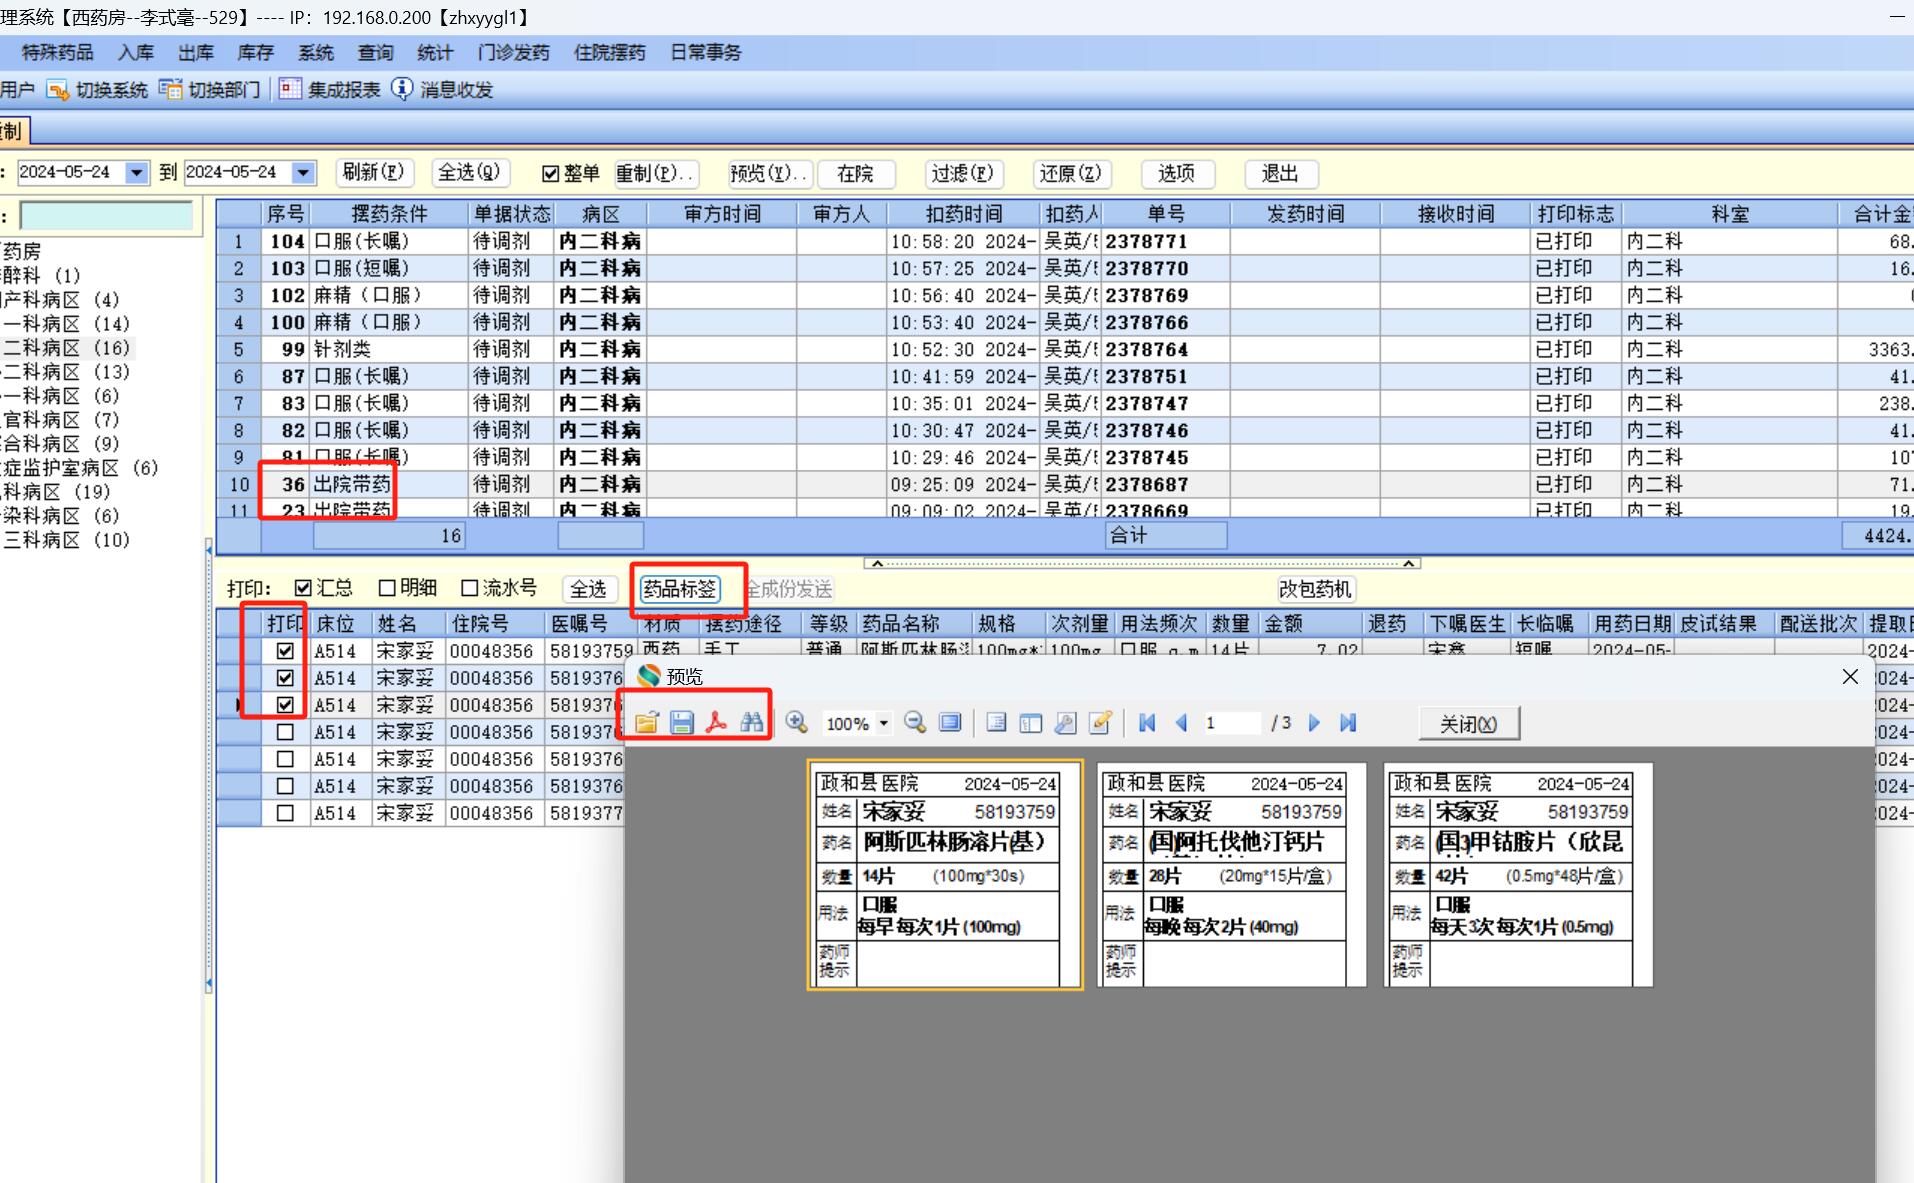This screenshot has height=1183, width=1914.
Task: Go to previous page in preview
Action: [1181, 723]
